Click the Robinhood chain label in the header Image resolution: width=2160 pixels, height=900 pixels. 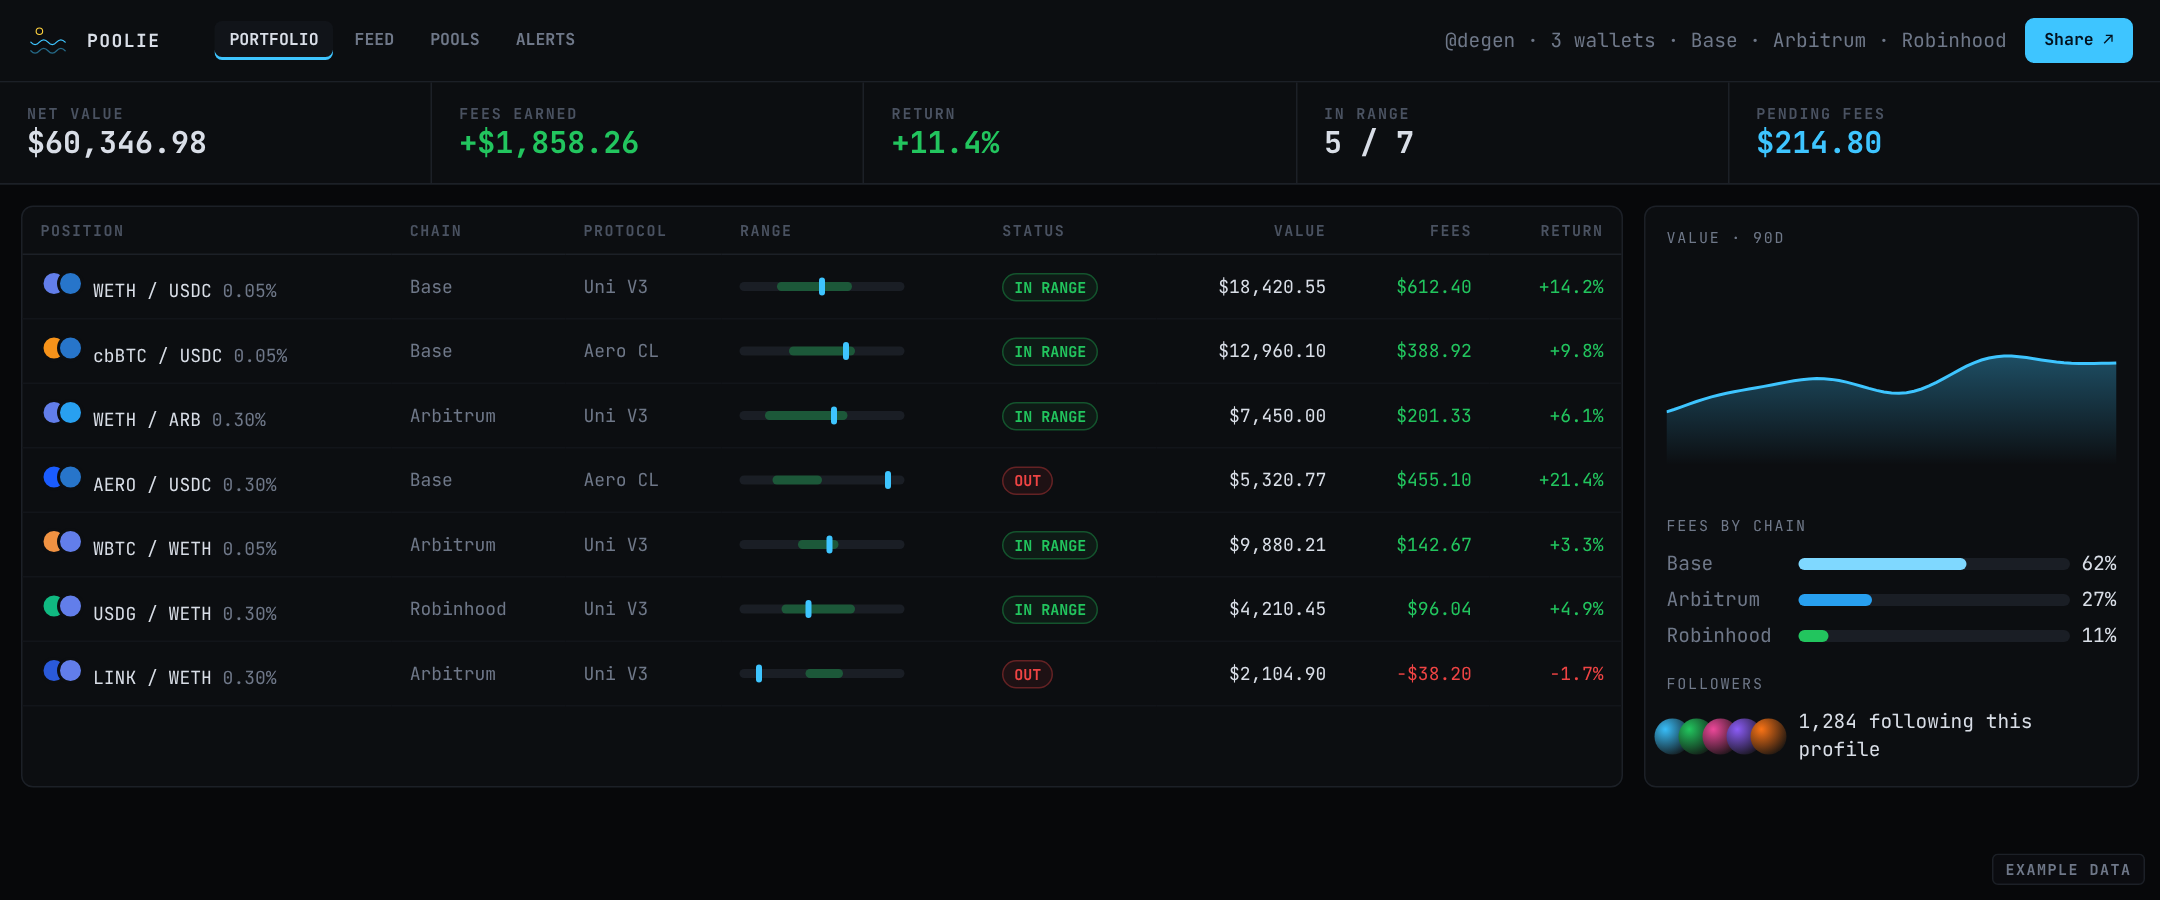(1954, 40)
